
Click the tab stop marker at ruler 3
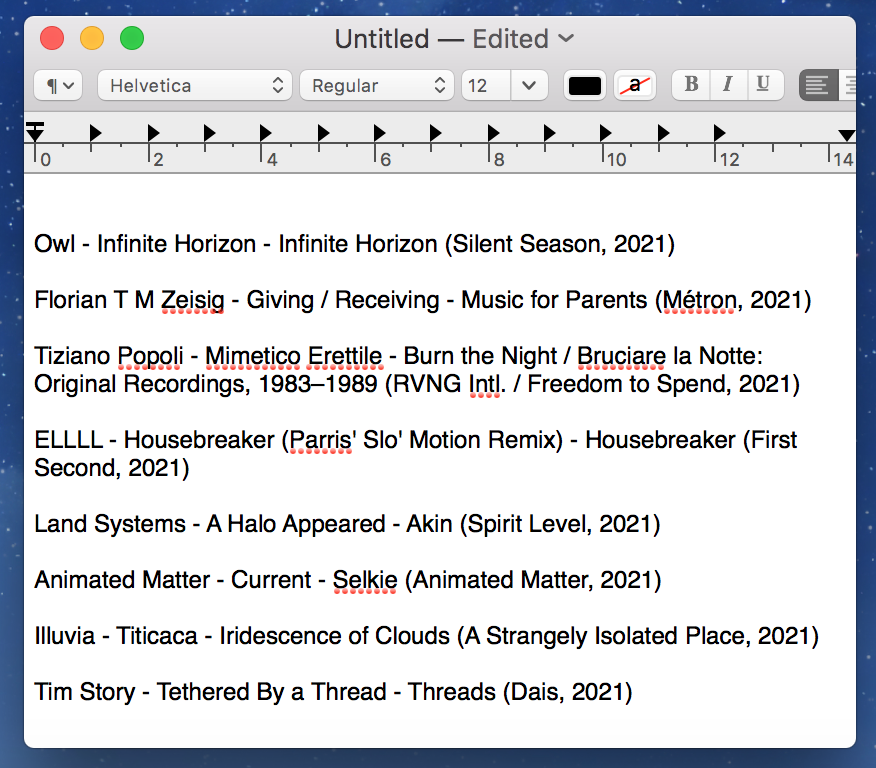click(x=210, y=133)
